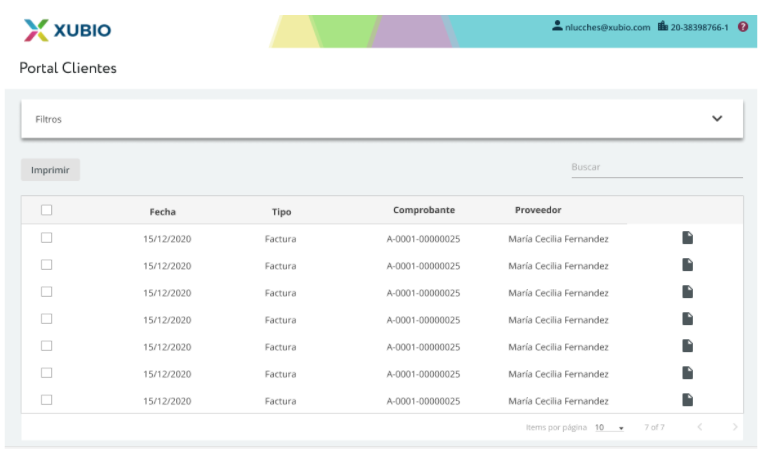Click the Xubio logo
Screen dimensions: 758x449
(67, 30)
